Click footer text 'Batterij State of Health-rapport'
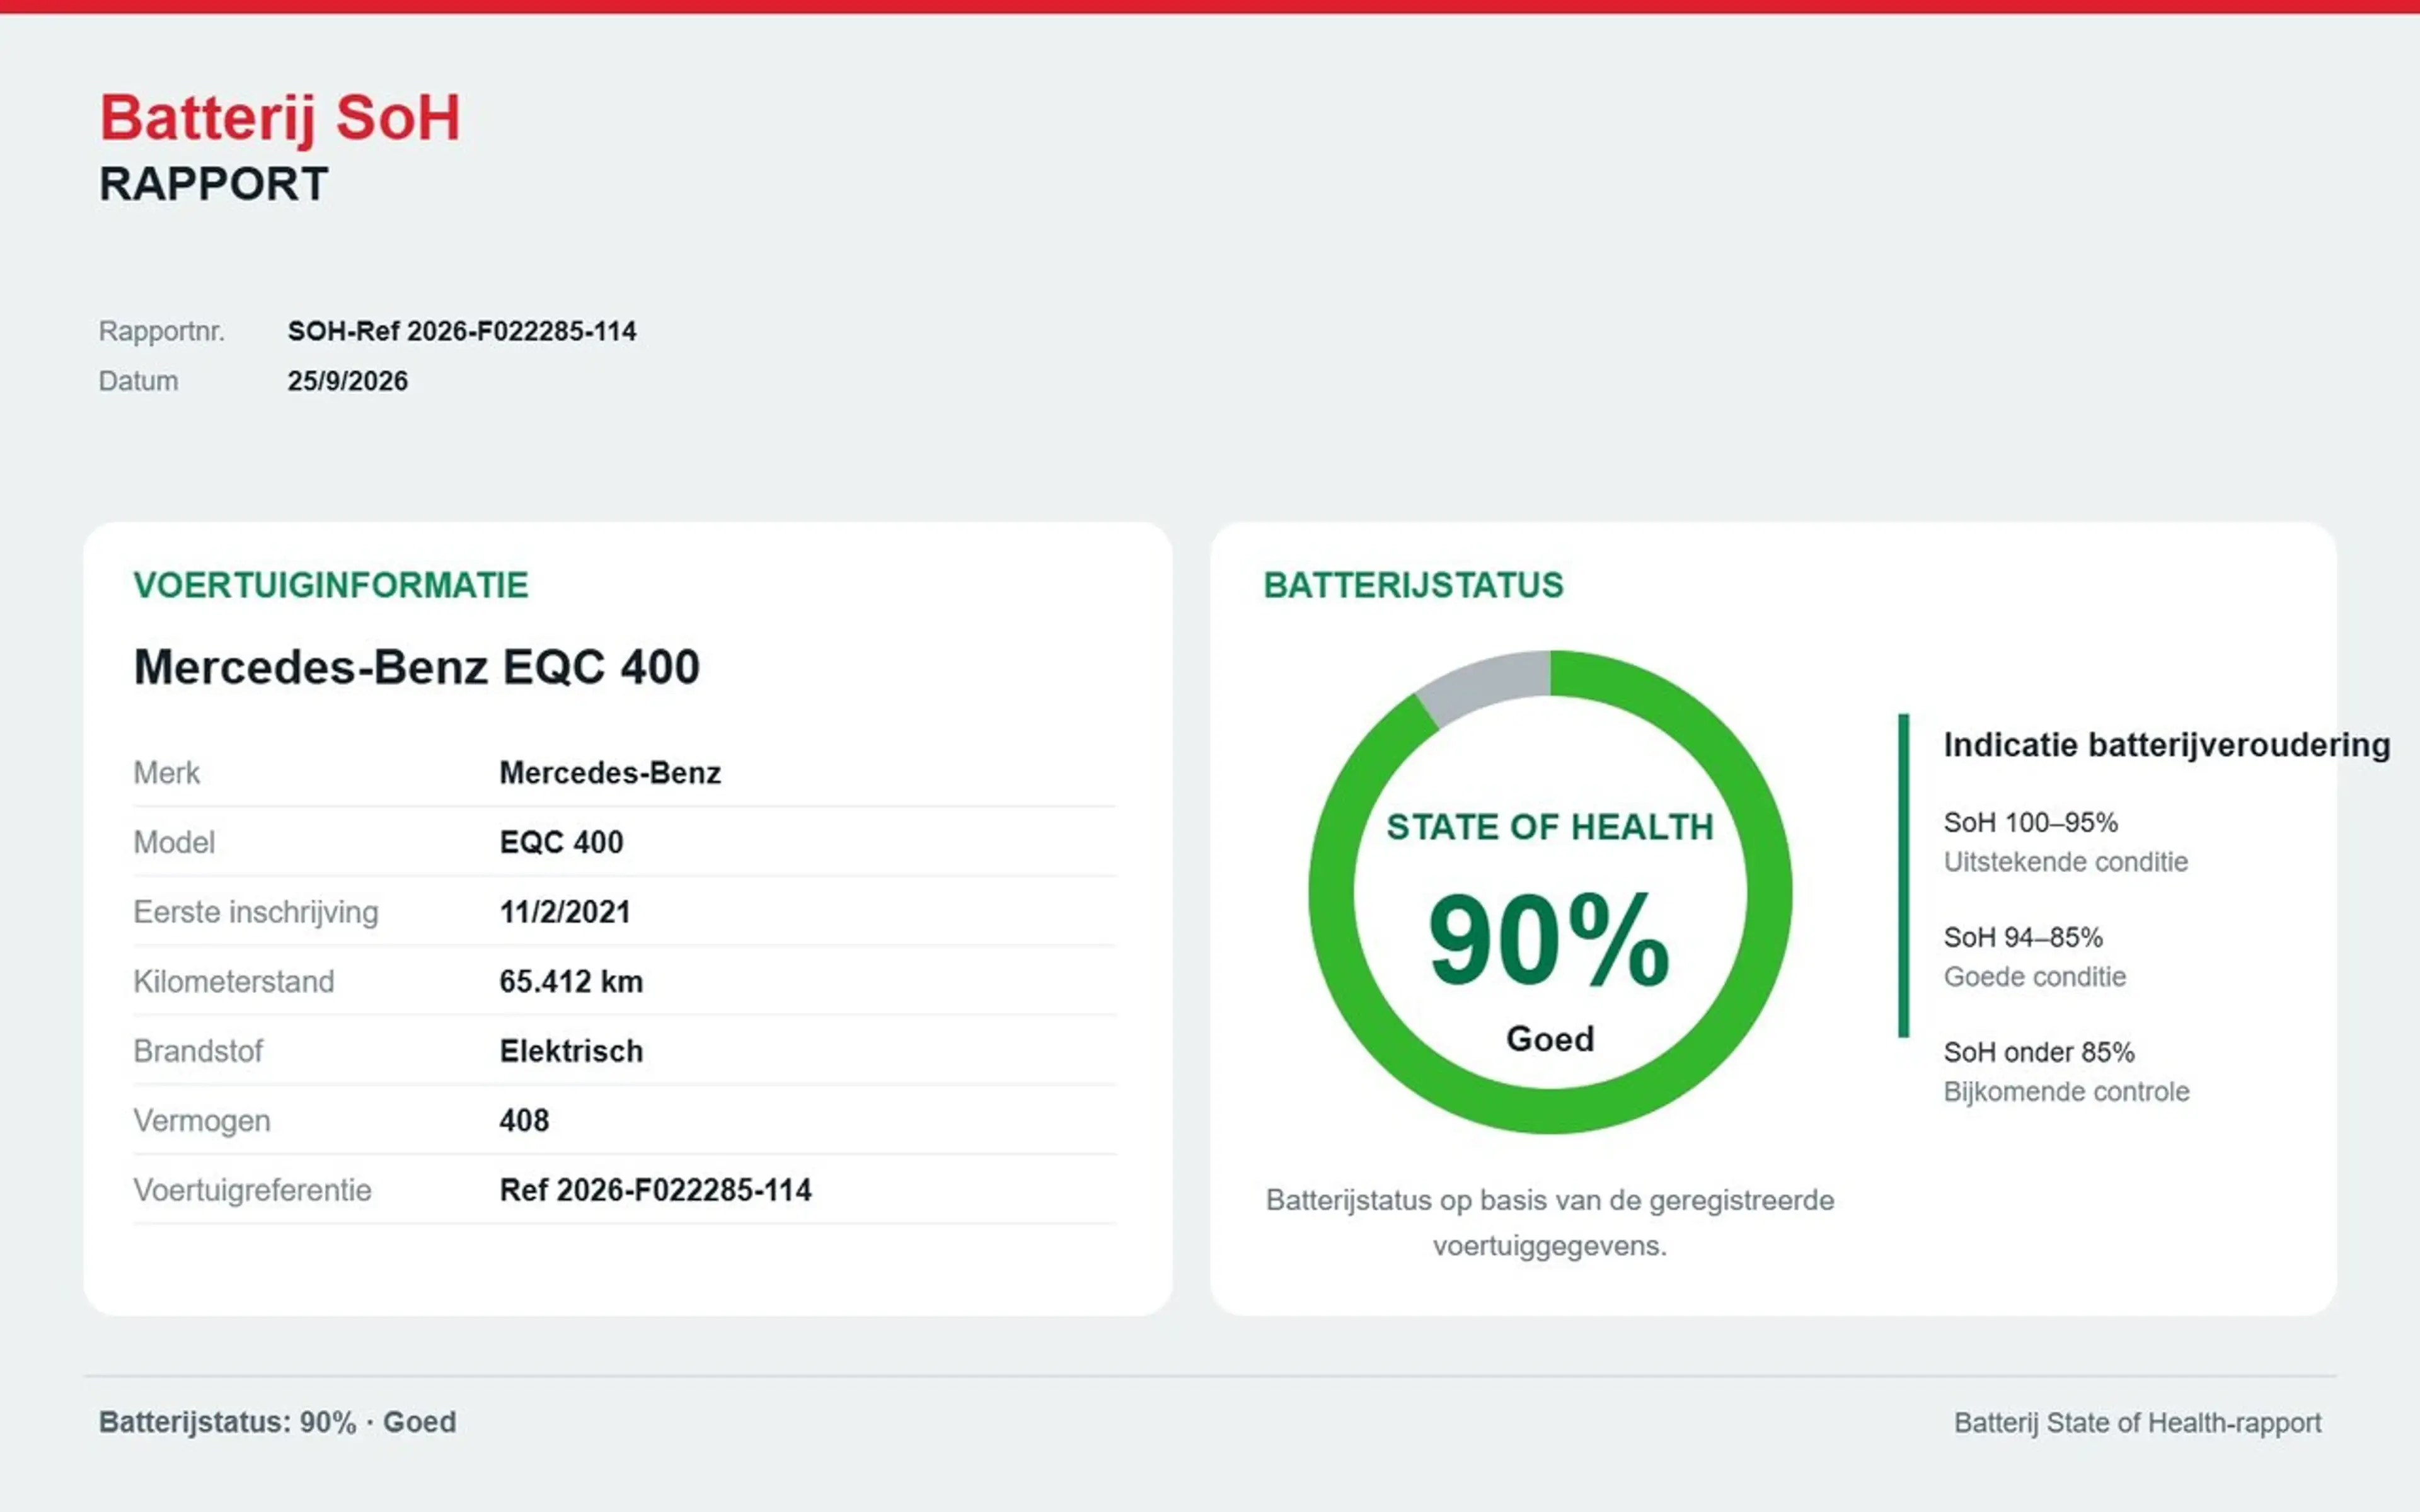The height and width of the screenshot is (1512, 2420). click(2138, 1423)
